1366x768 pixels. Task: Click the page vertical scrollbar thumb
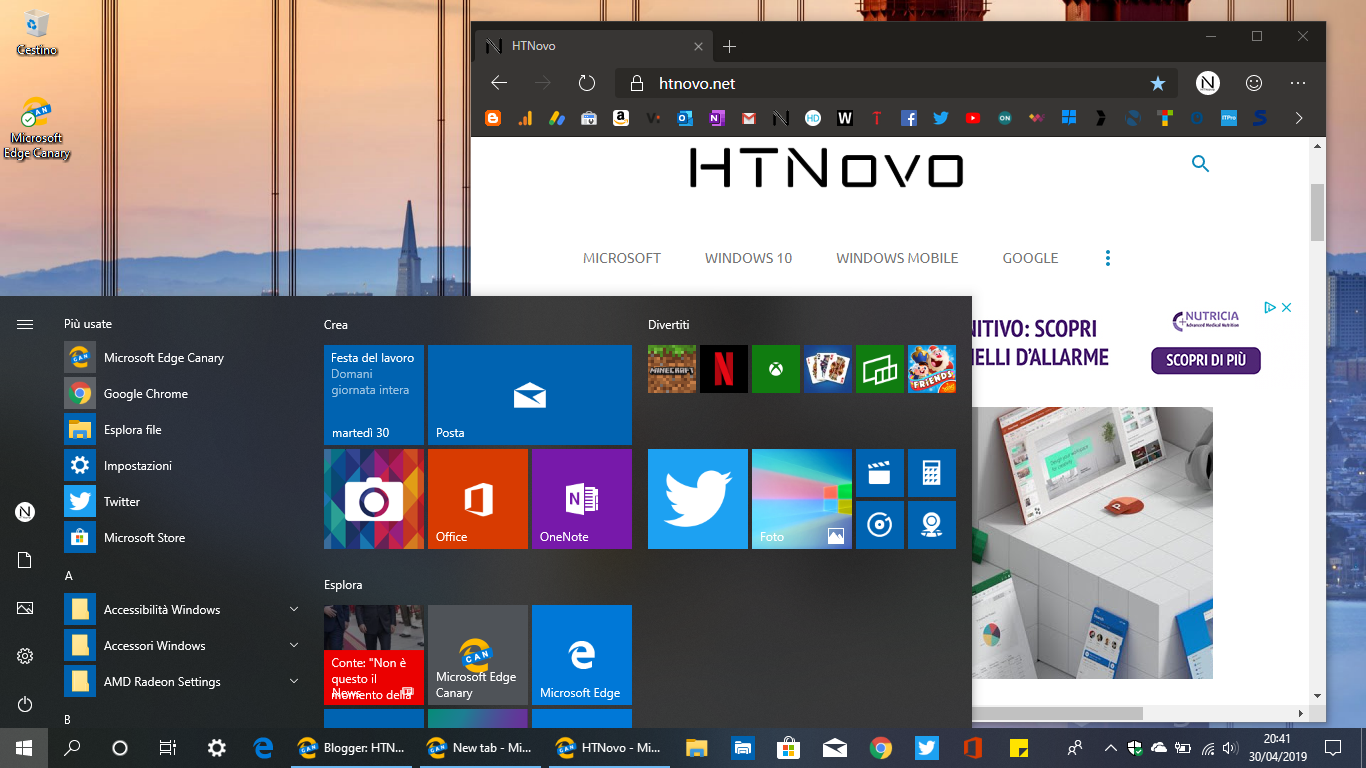pyautogui.click(x=1318, y=212)
